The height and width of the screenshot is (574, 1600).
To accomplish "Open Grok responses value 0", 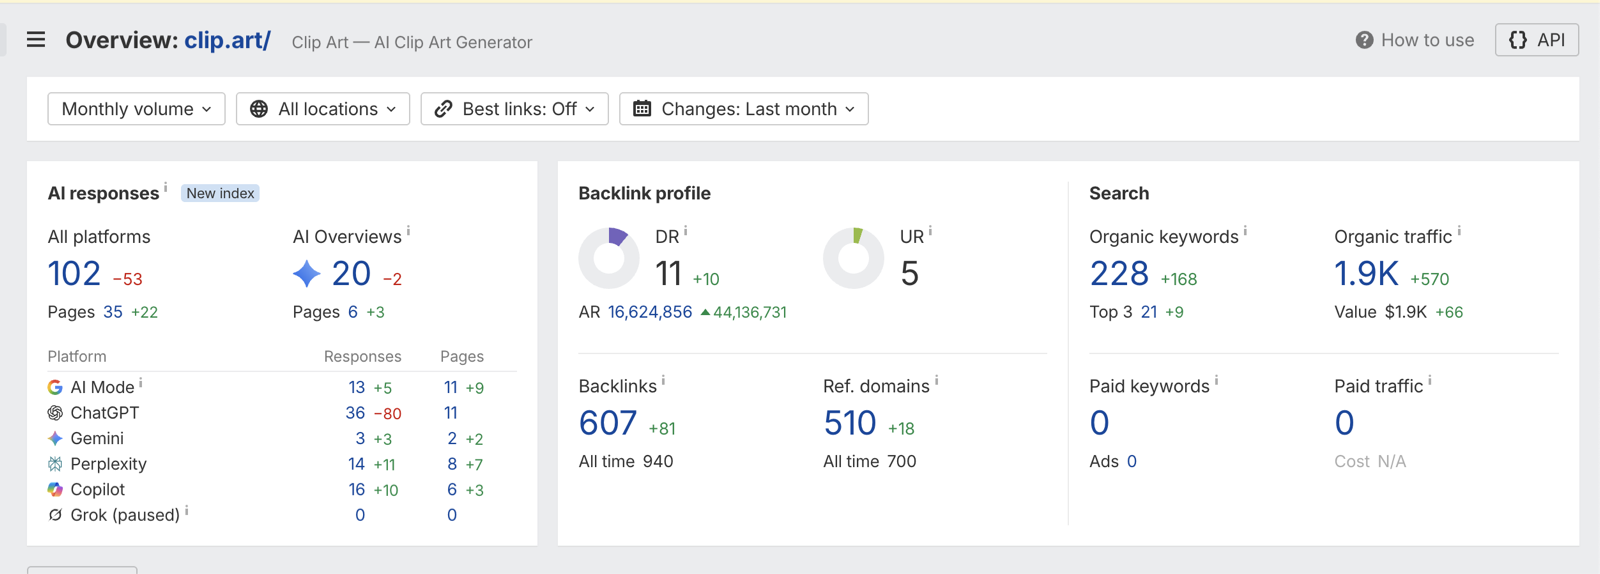I will point(360,515).
